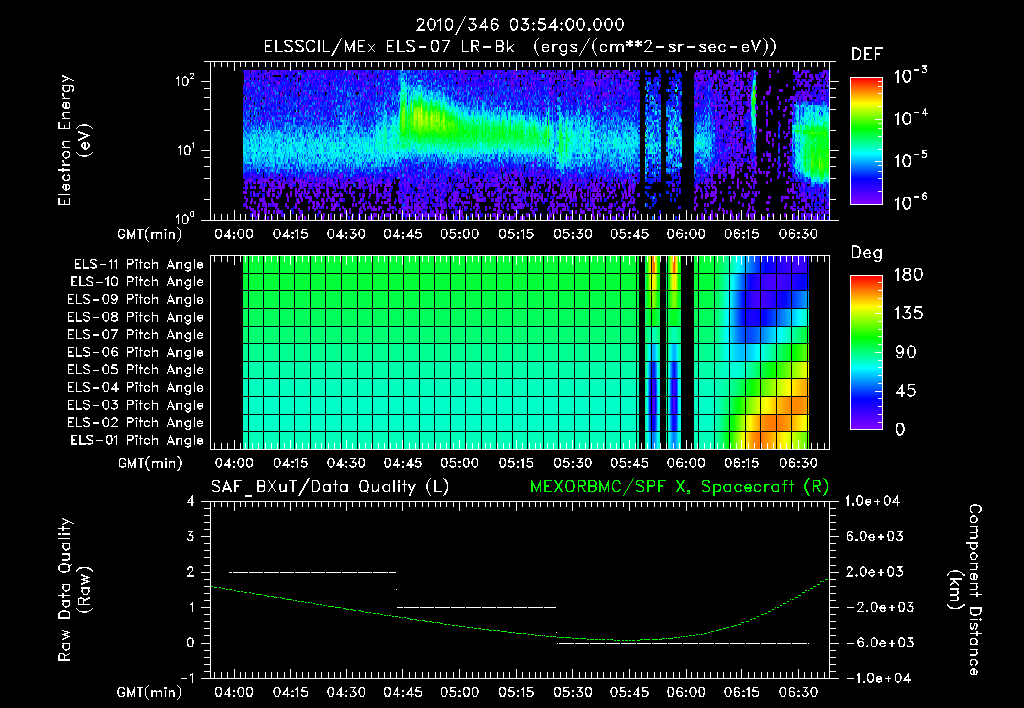Select the ELS-03 Pitch Angle label
The height and width of the screenshot is (708, 1024).
coord(136,405)
